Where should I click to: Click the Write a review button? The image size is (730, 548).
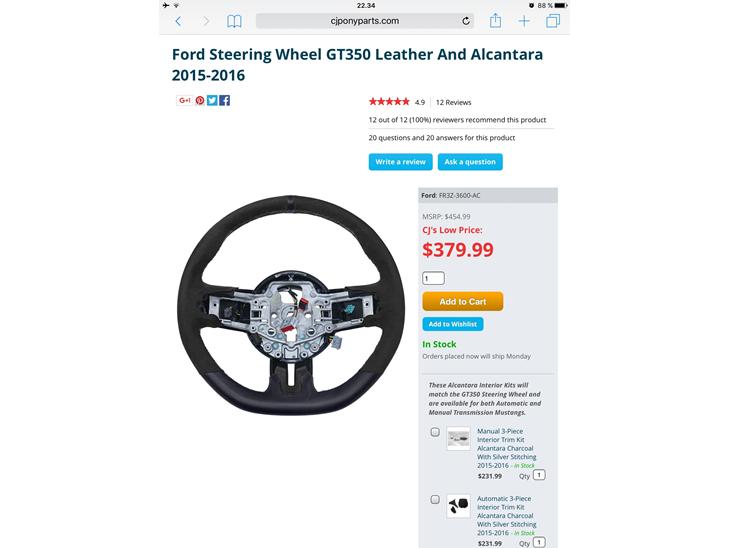400,162
